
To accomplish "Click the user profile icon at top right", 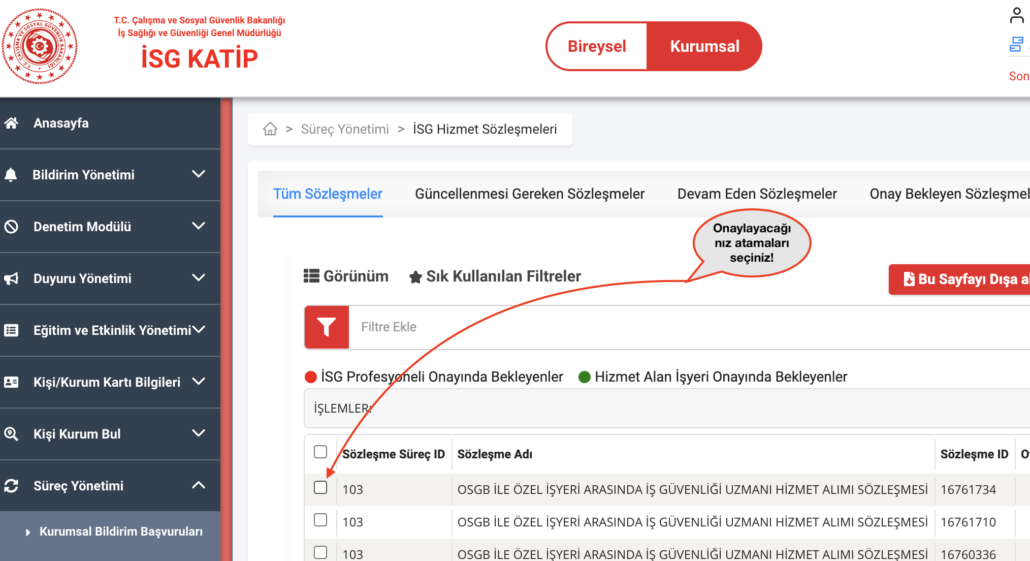I will pos(1018,16).
